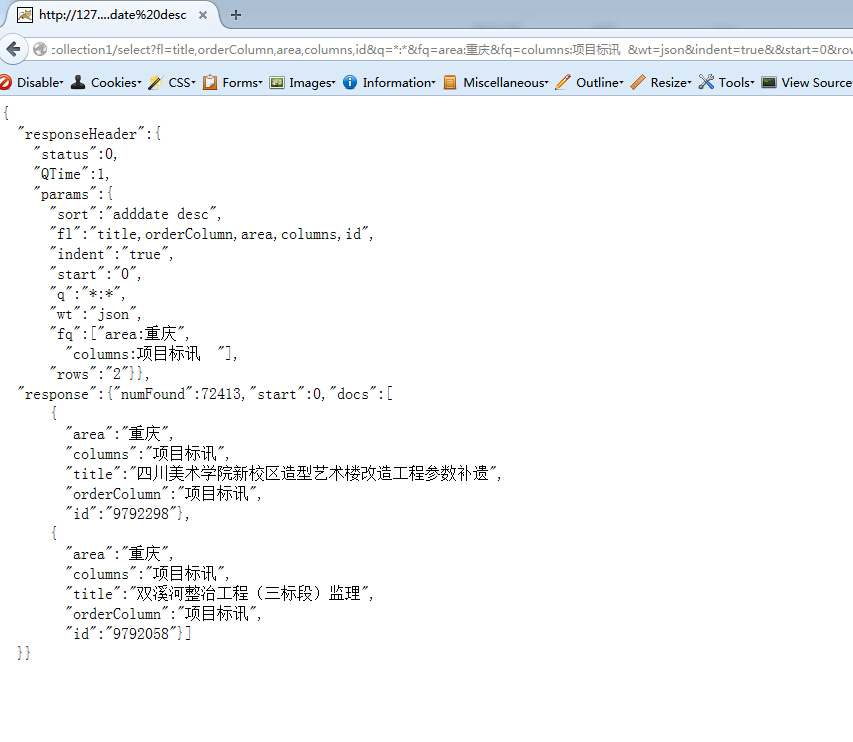Open the Outline dropdown menu
Image resolution: width=853 pixels, height=742 pixels.
600,82
